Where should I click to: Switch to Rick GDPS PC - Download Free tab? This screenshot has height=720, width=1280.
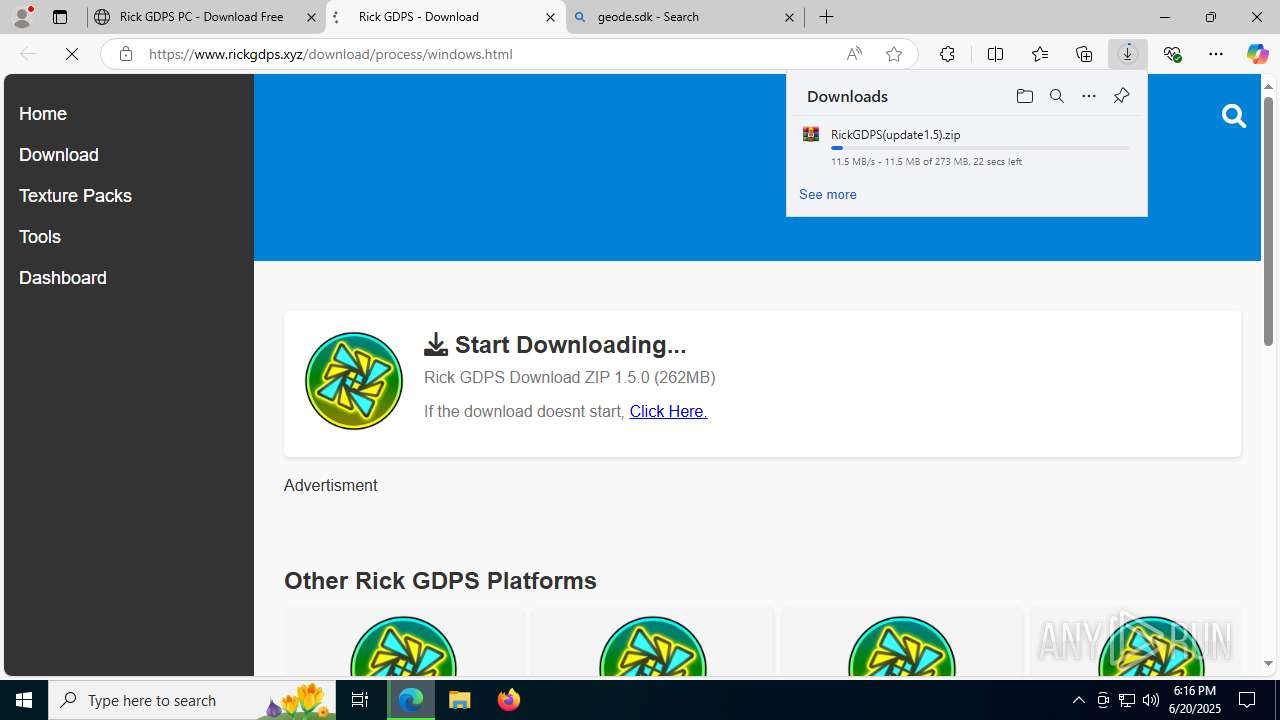coord(200,17)
